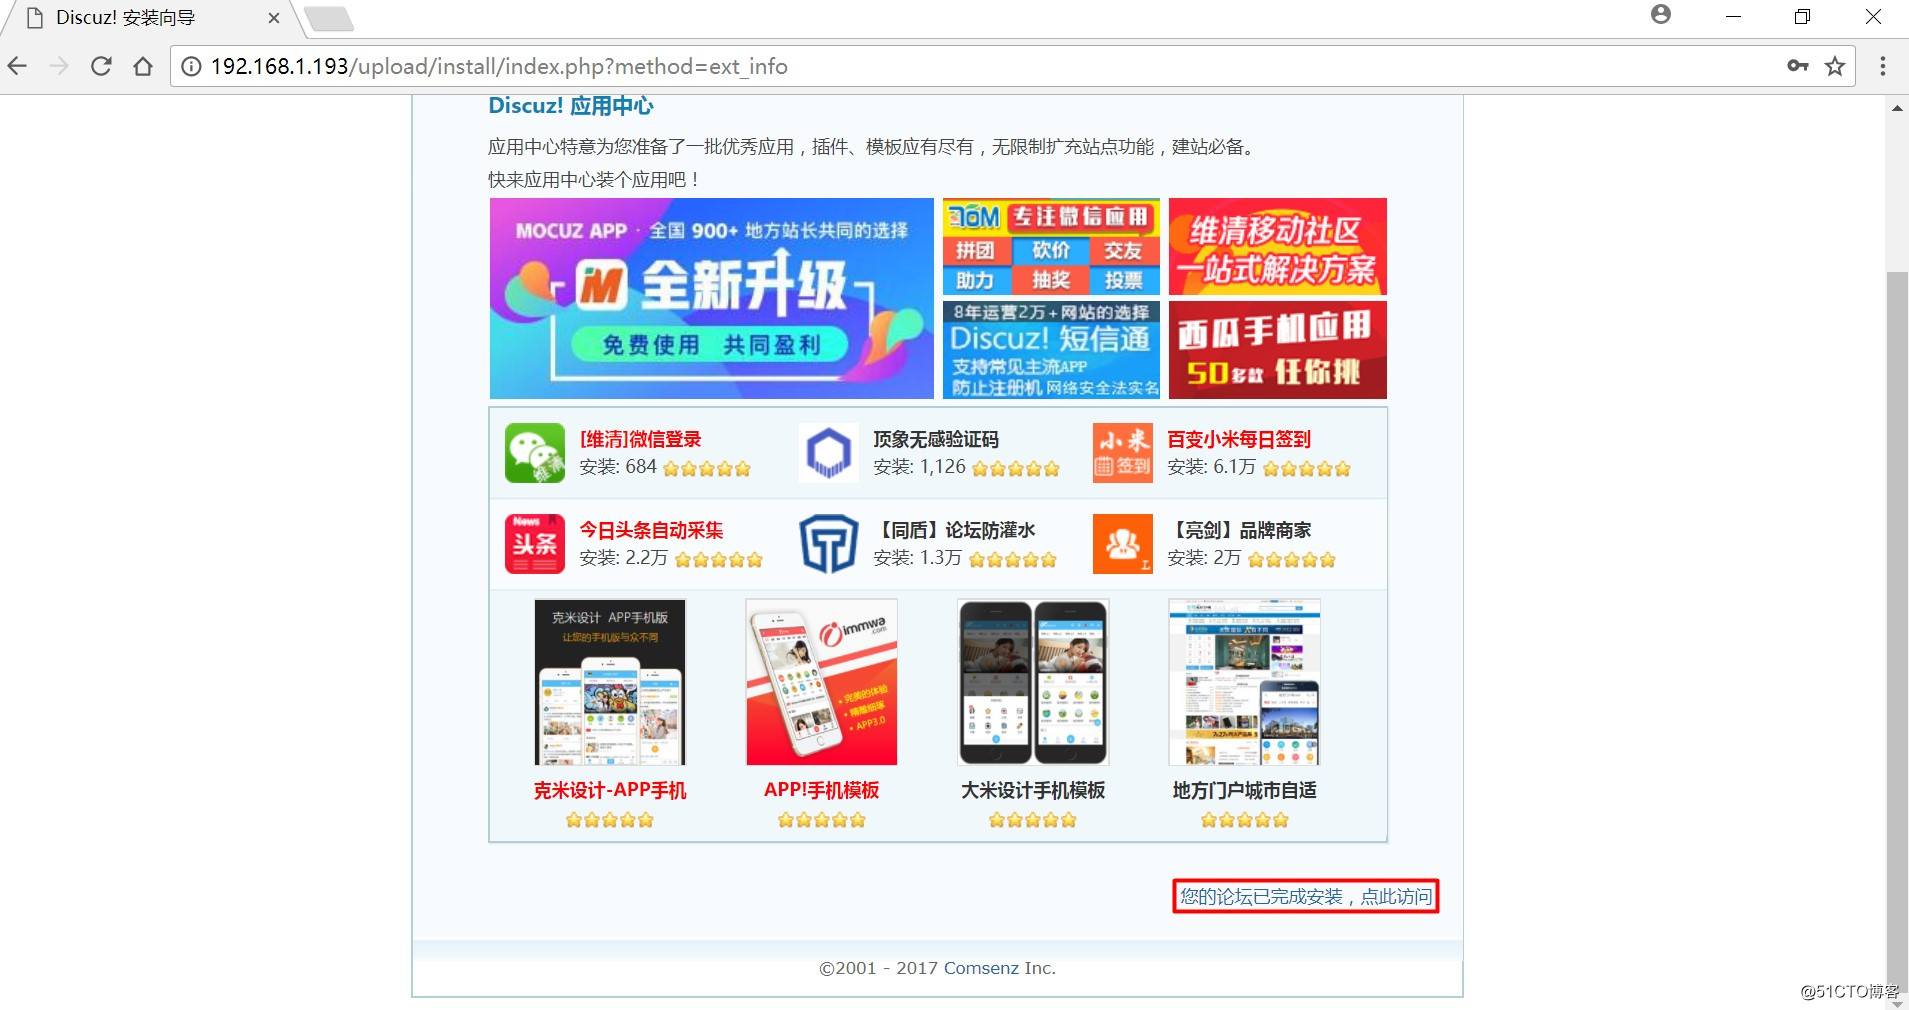The image size is (1909, 1010).
Task: Bookmark this page with the star icon
Action: 1835,66
